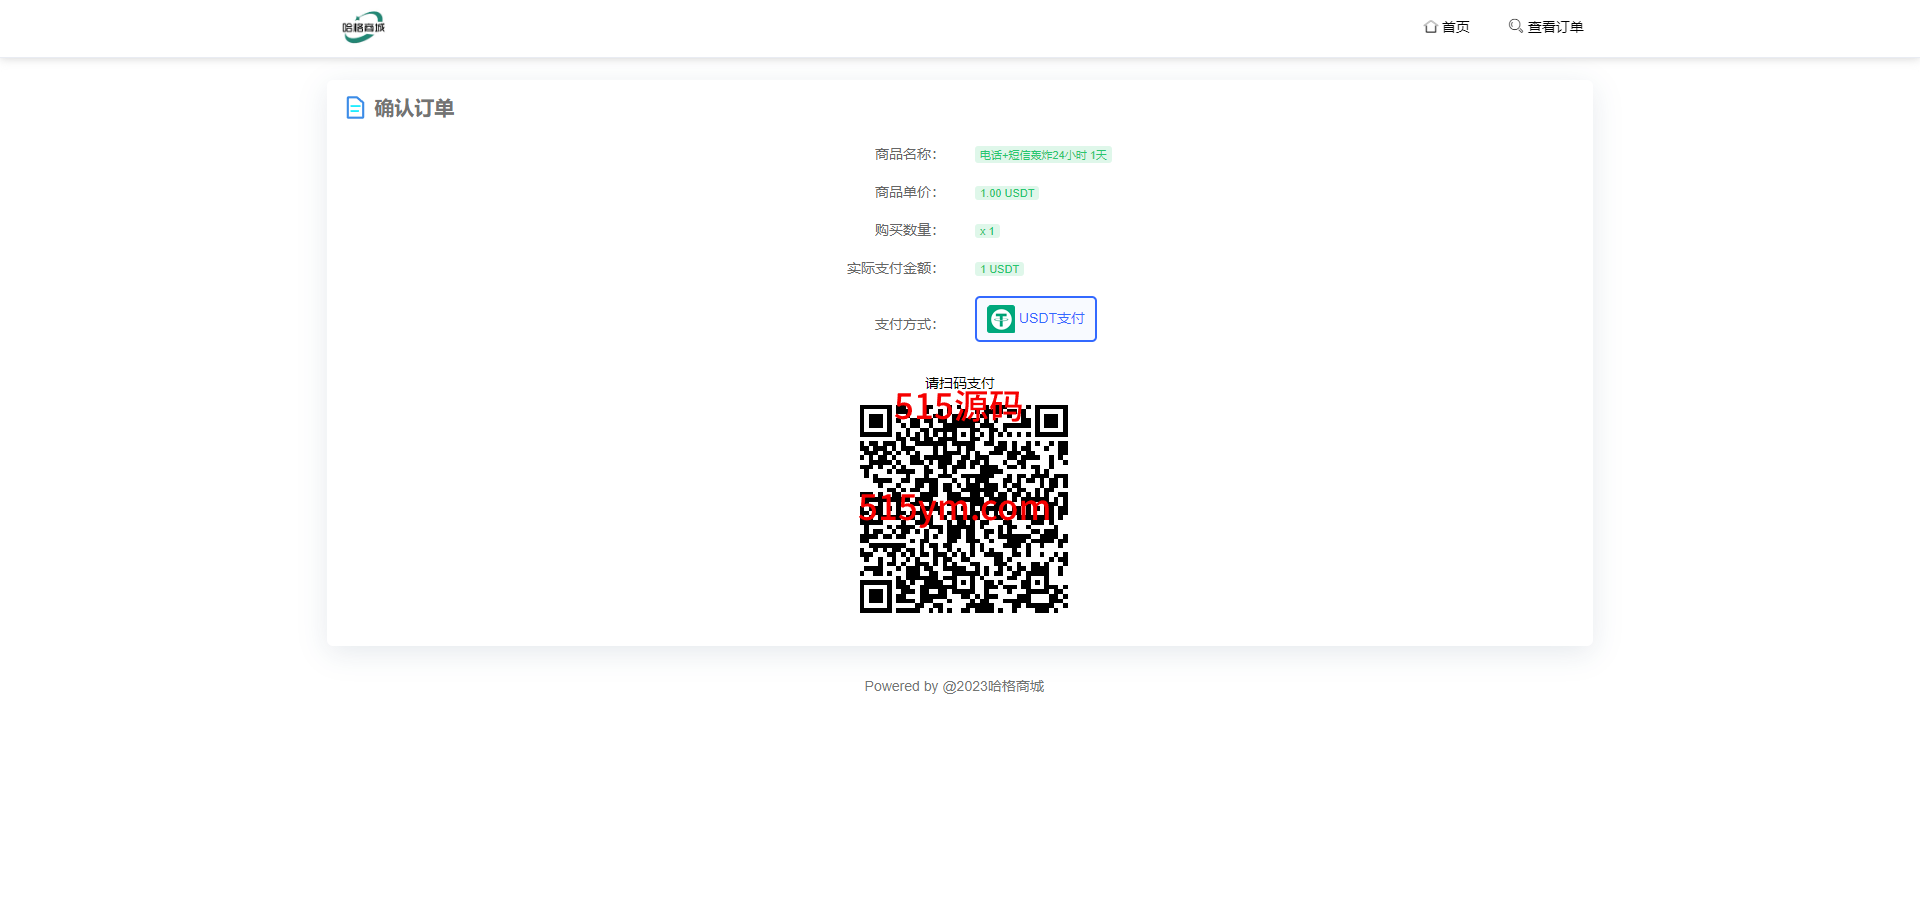1920x920 pixels.
Task: Click the 1 USDT actual payment tag
Action: pyautogui.click(x=999, y=269)
